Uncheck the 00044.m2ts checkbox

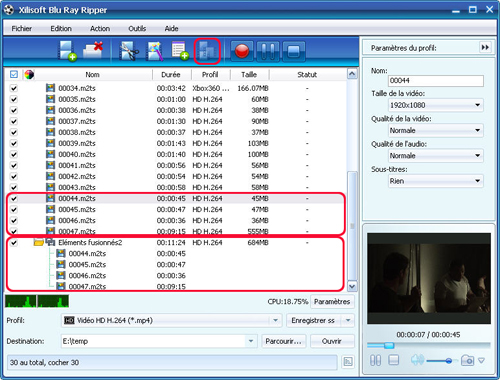click(14, 198)
